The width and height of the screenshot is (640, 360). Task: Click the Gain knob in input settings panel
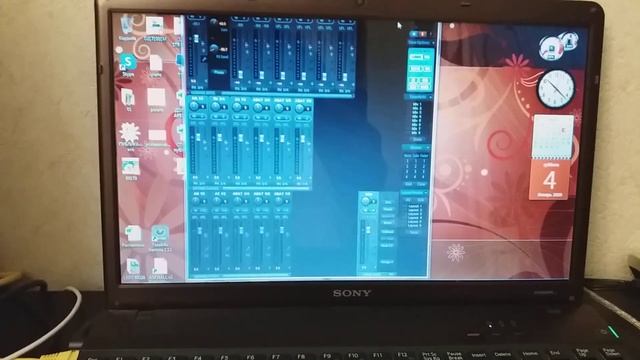[213, 22]
